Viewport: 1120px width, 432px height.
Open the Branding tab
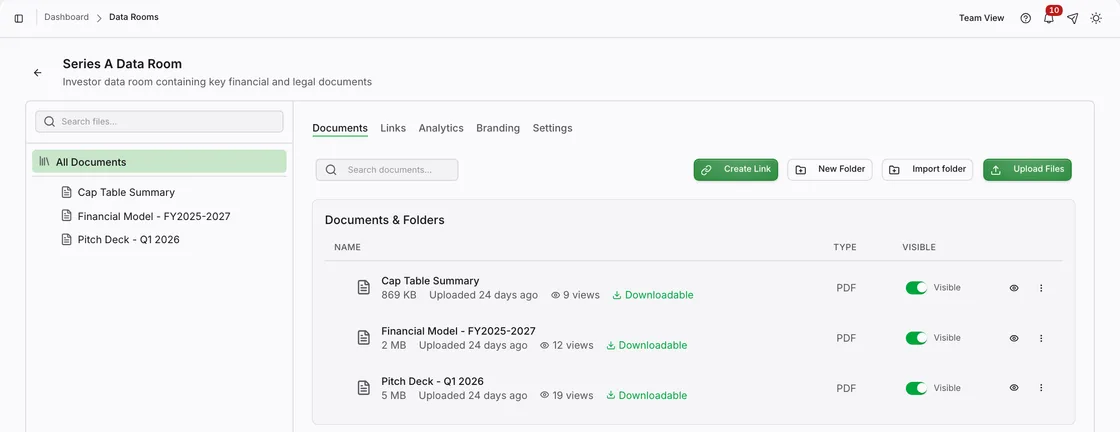tap(498, 128)
